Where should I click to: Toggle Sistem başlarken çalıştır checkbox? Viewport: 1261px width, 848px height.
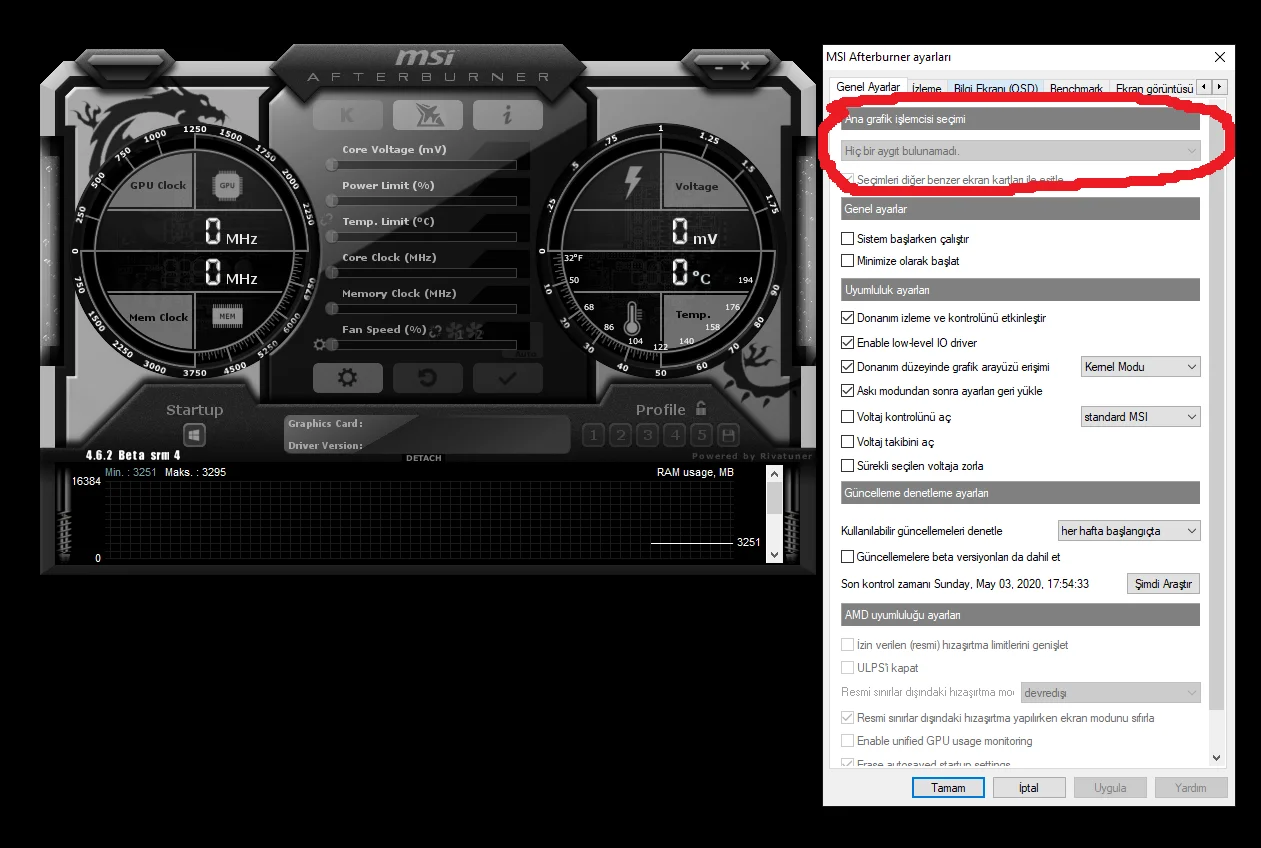pos(848,239)
